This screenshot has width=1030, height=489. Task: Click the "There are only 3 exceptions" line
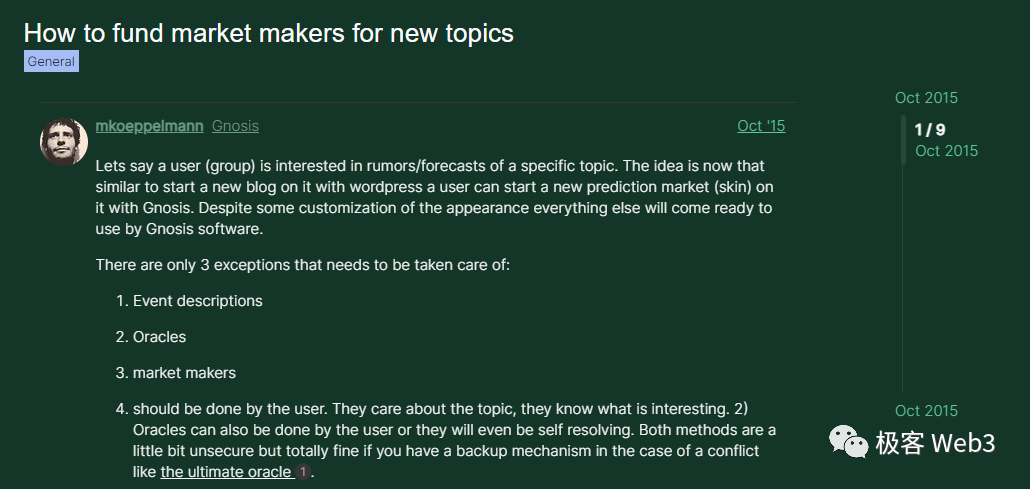point(303,265)
